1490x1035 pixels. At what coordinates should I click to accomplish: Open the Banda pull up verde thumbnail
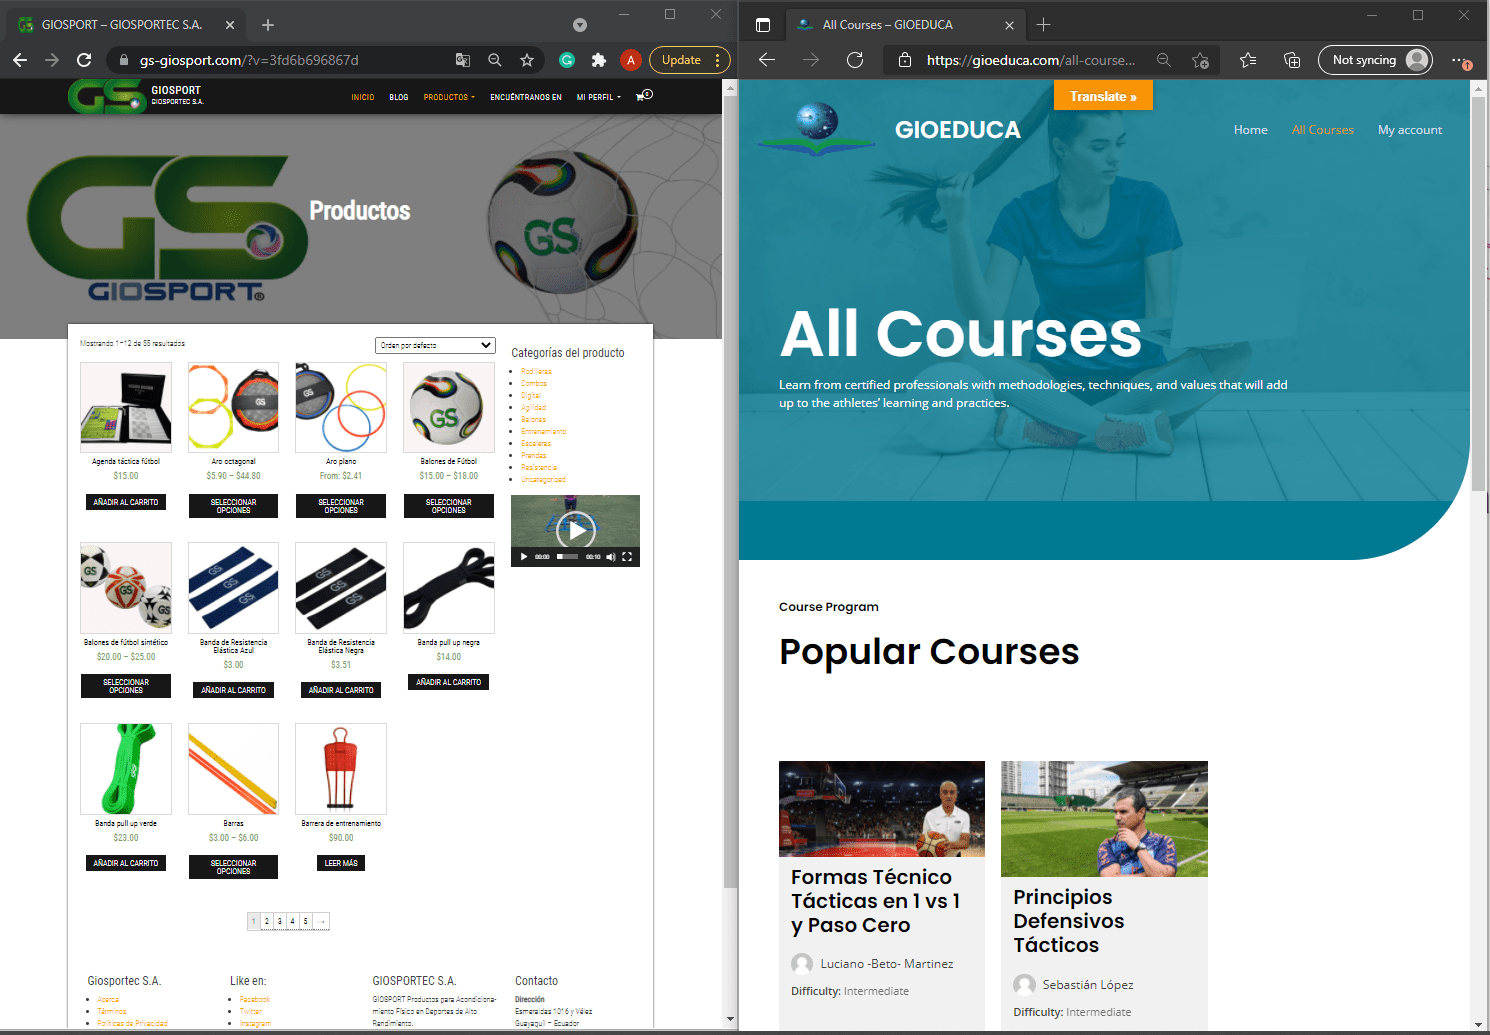tap(126, 769)
